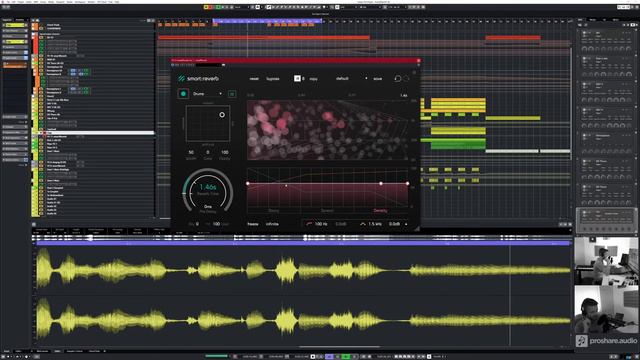Toggle the A state button in smart:reverb
The image size is (640, 360).
tap(297, 78)
